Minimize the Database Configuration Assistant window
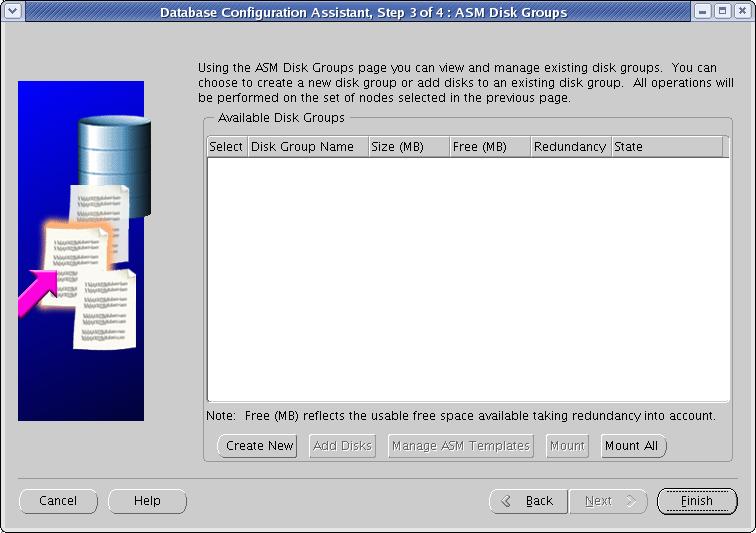The height and width of the screenshot is (533, 756). pyautogui.click(x=703, y=12)
